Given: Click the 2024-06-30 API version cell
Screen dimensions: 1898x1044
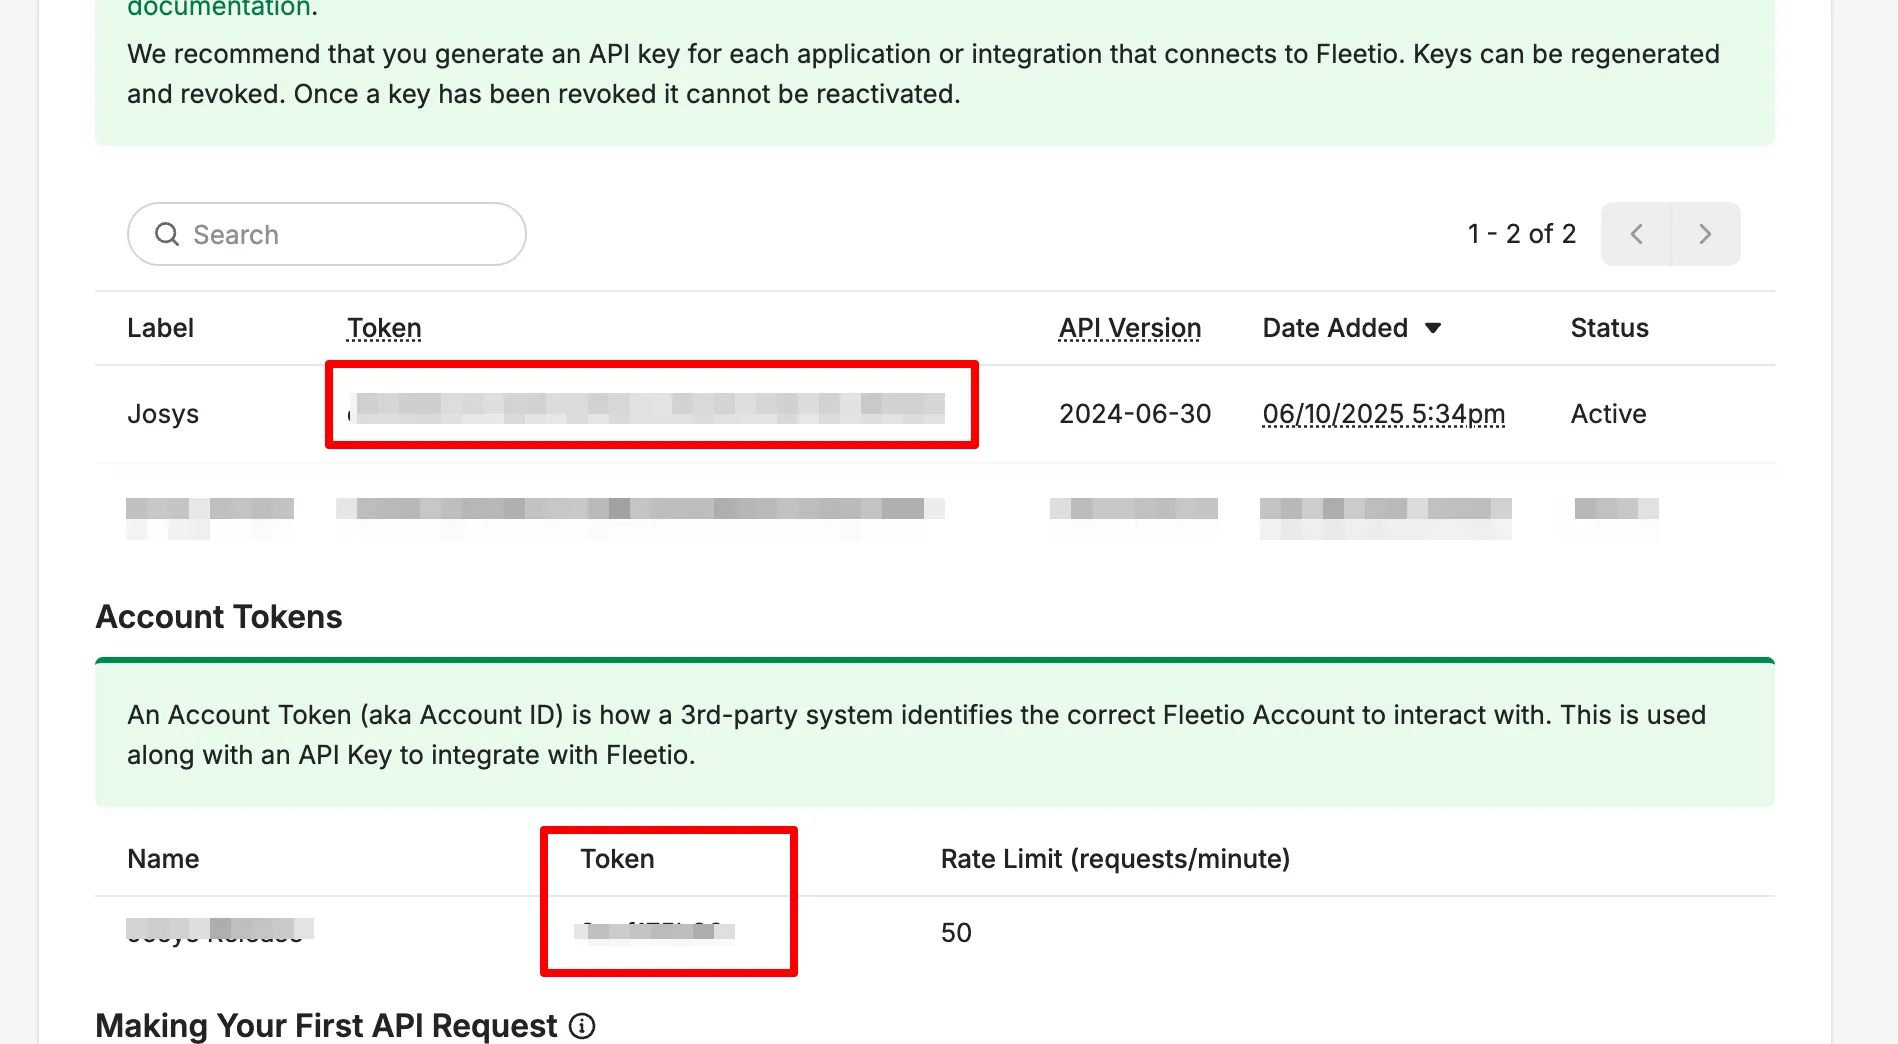Looking at the screenshot, I should coord(1135,414).
